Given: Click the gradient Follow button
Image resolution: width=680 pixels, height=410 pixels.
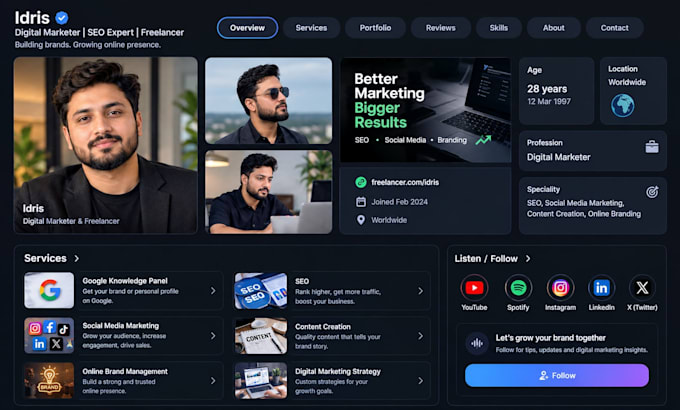Looking at the screenshot, I should tap(557, 375).
